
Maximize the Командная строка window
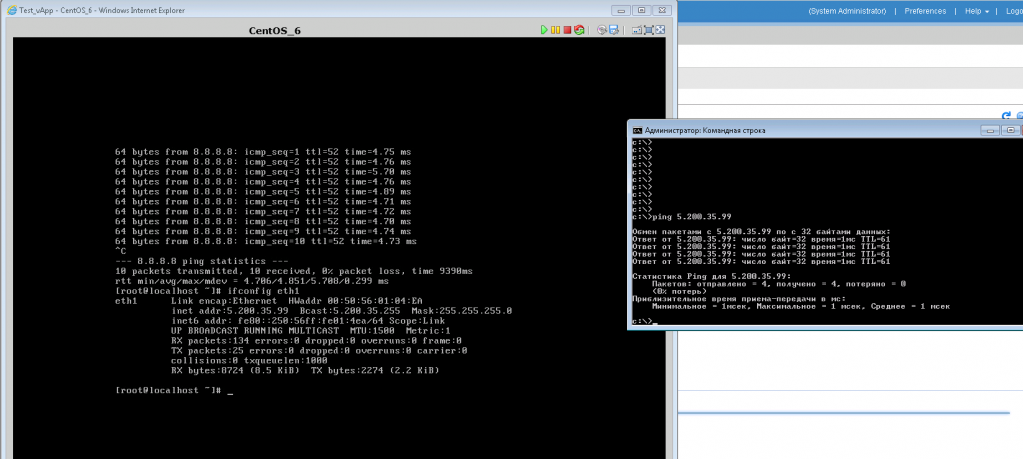click(1011, 130)
